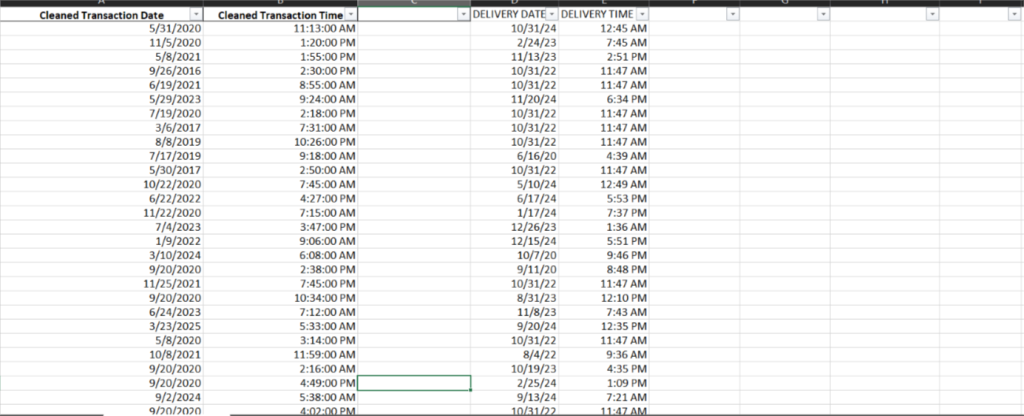Click the delivery time 4:39 AM
The height and width of the screenshot is (416, 1024).
604,156
